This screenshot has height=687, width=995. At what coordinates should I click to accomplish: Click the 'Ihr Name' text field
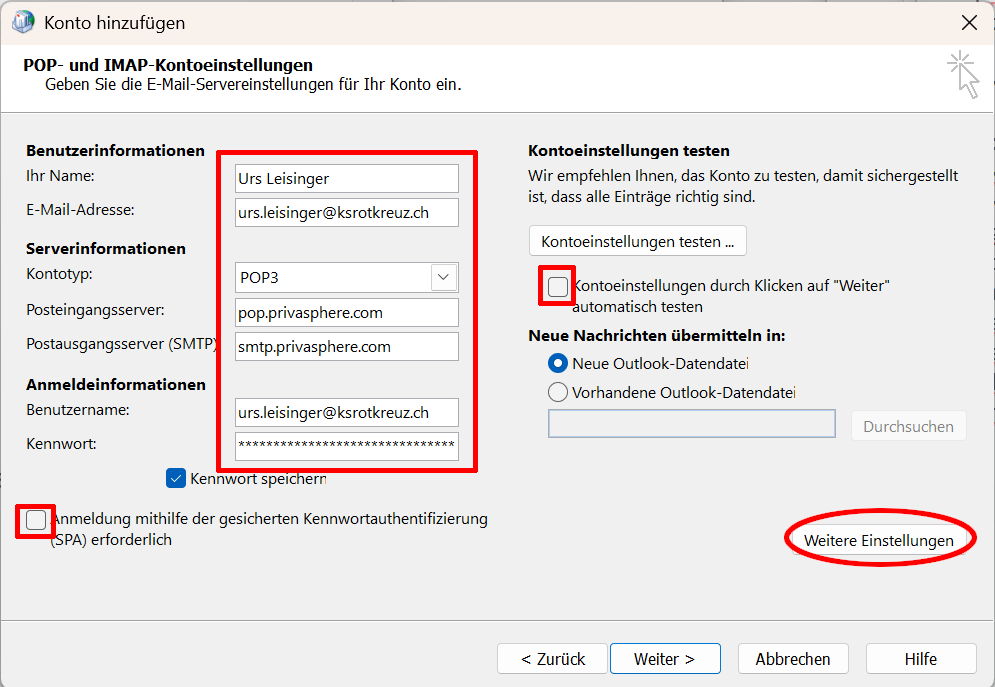(346, 179)
